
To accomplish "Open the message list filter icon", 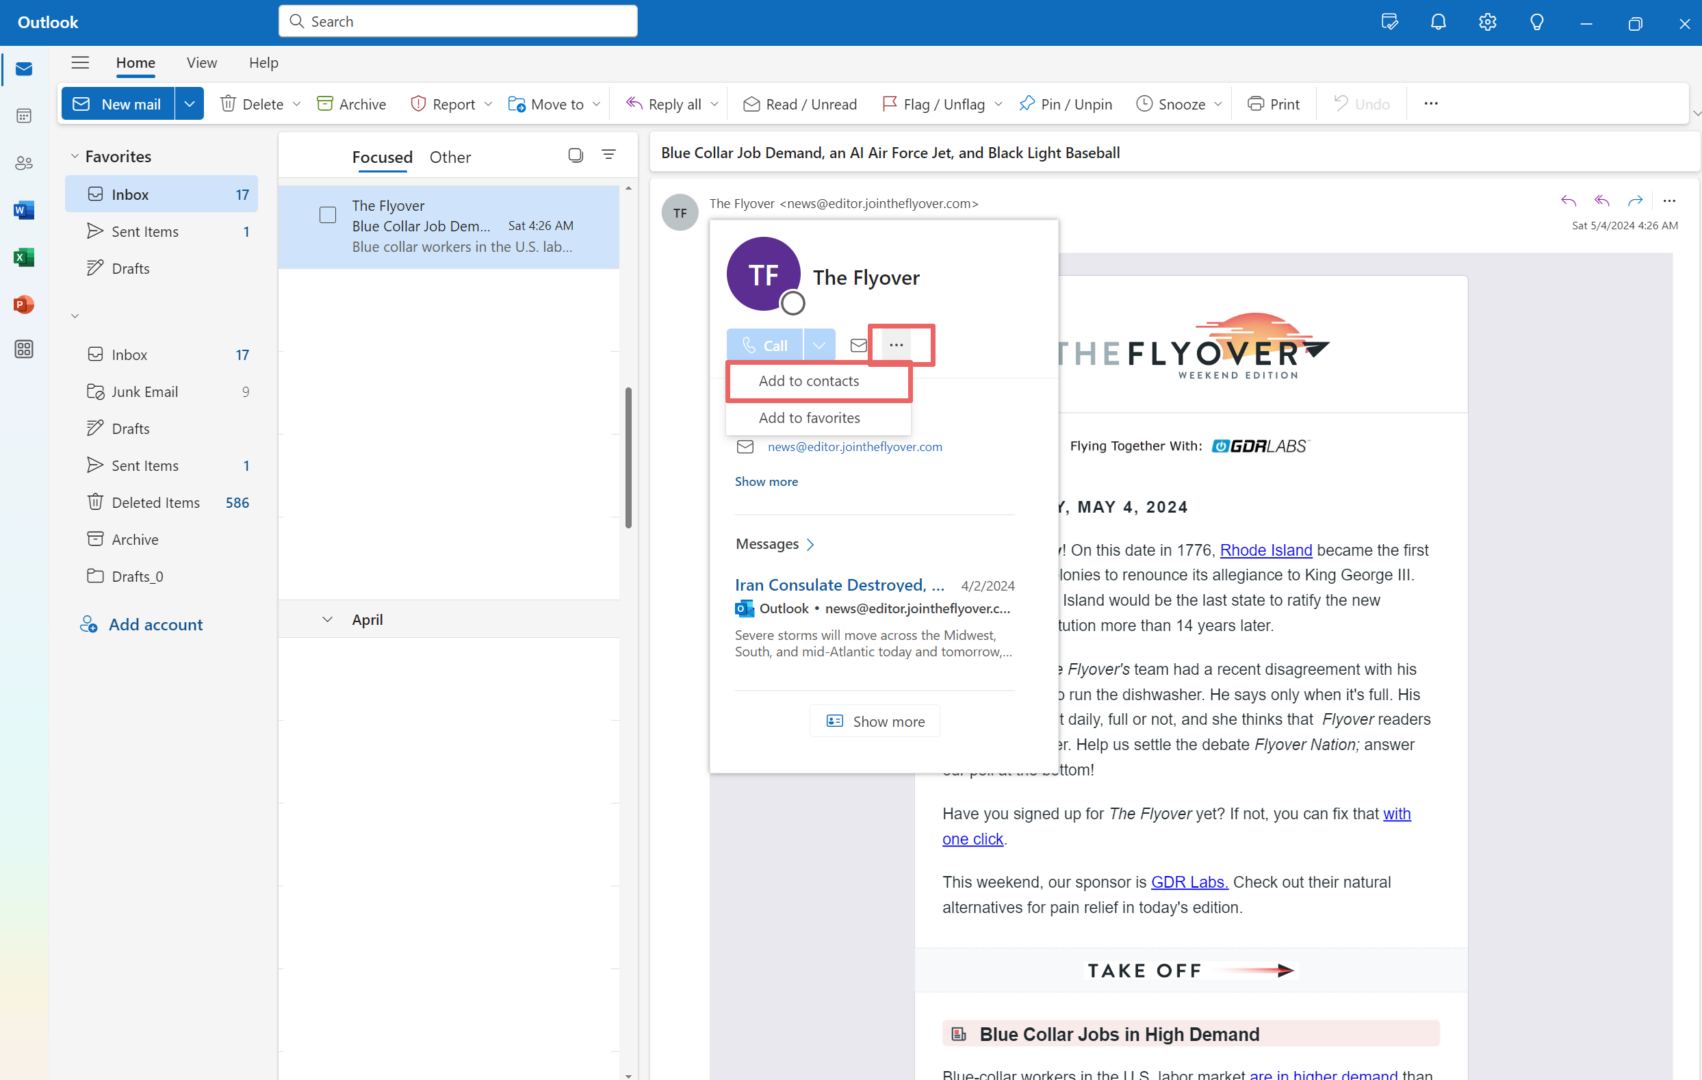I will (608, 155).
